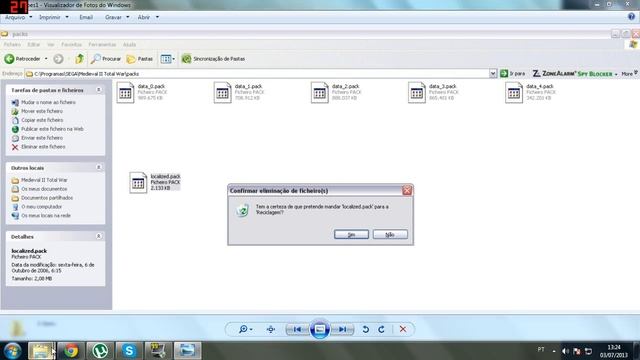
Task: Open Os meus locais na rede link
Action: [46, 216]
